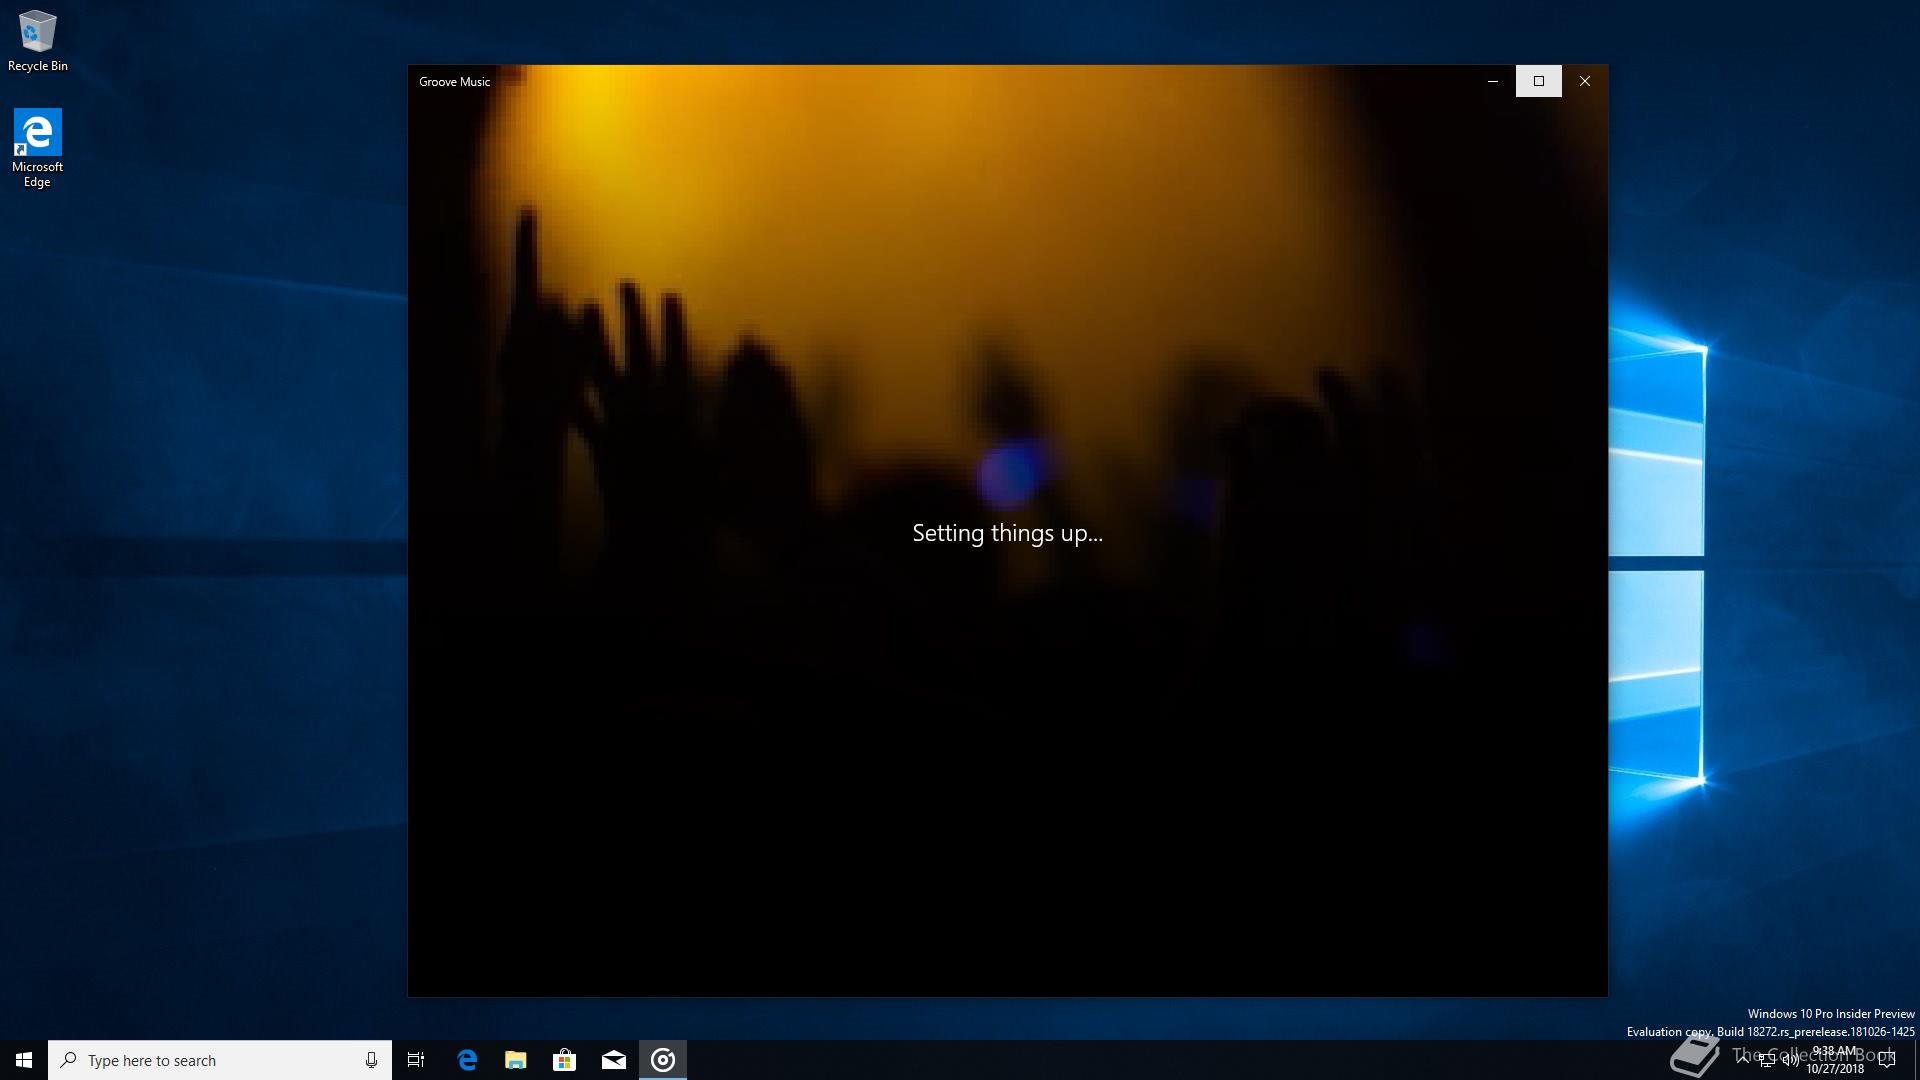Screen dimensions: 1920x1080
Task: Click the 'Setting things up...' message
Action: click(x=1007, y=534)
